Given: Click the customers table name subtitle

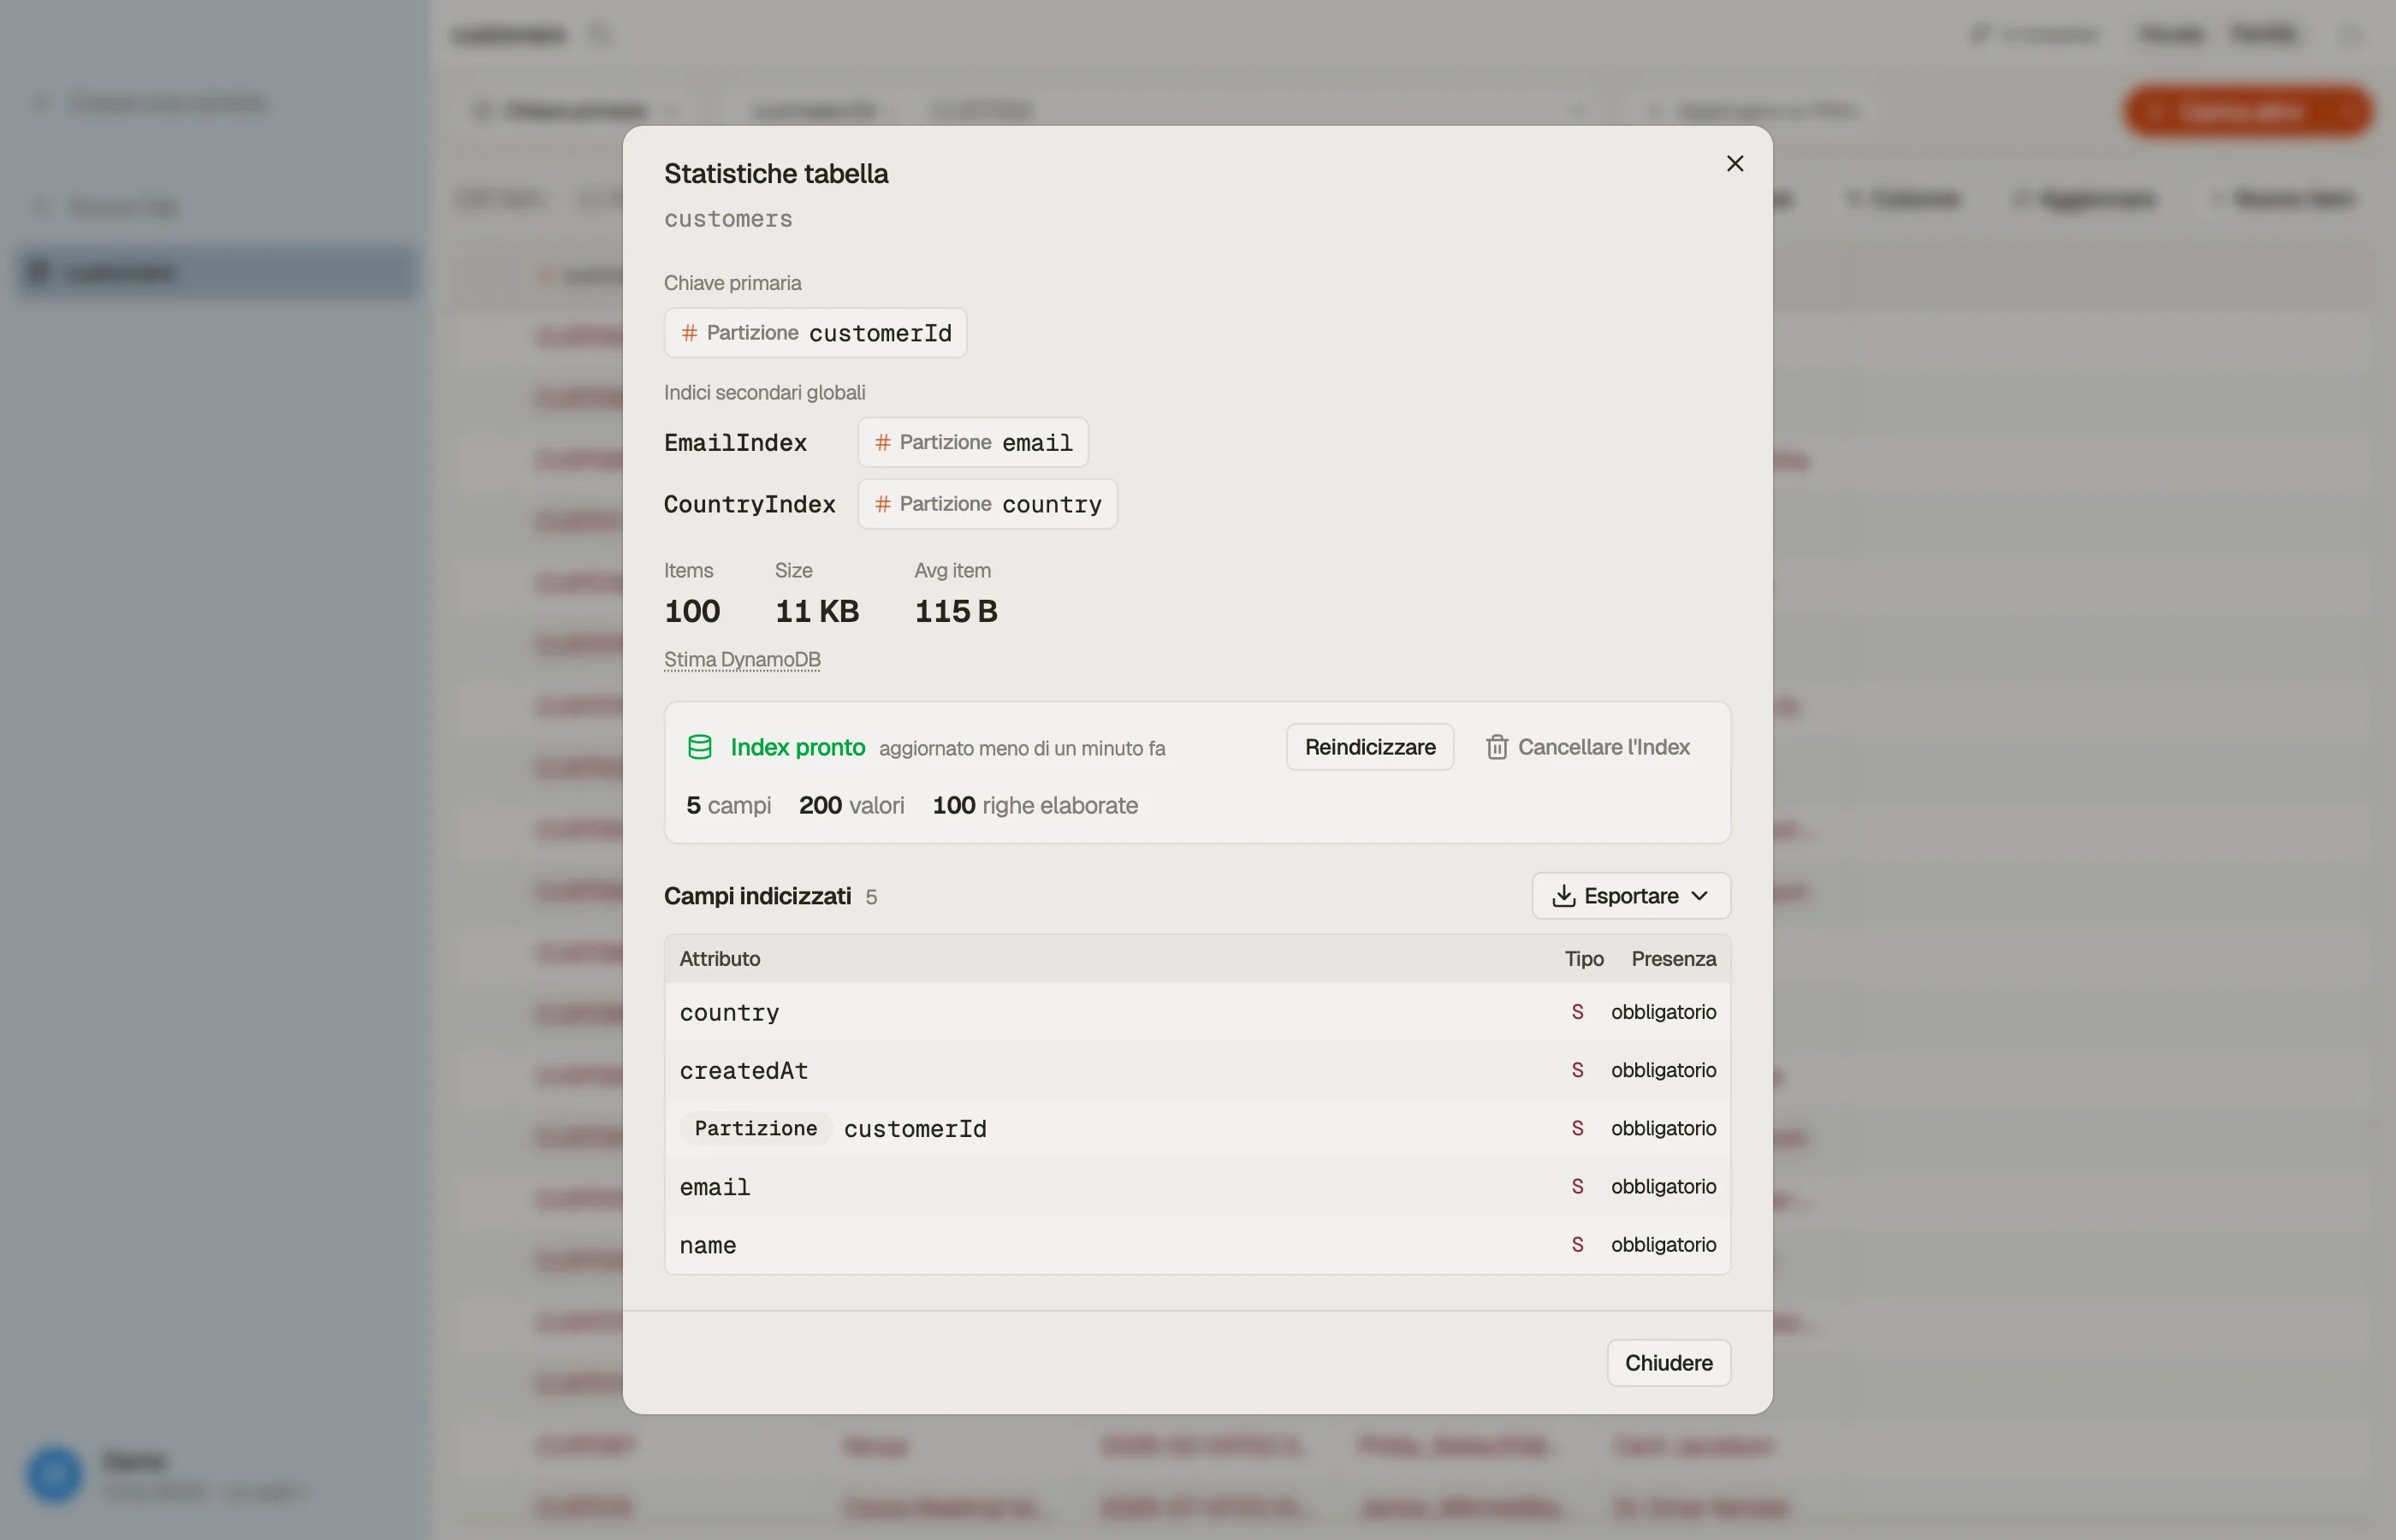Looking at the screenshot, I should [x=728, y=219].
